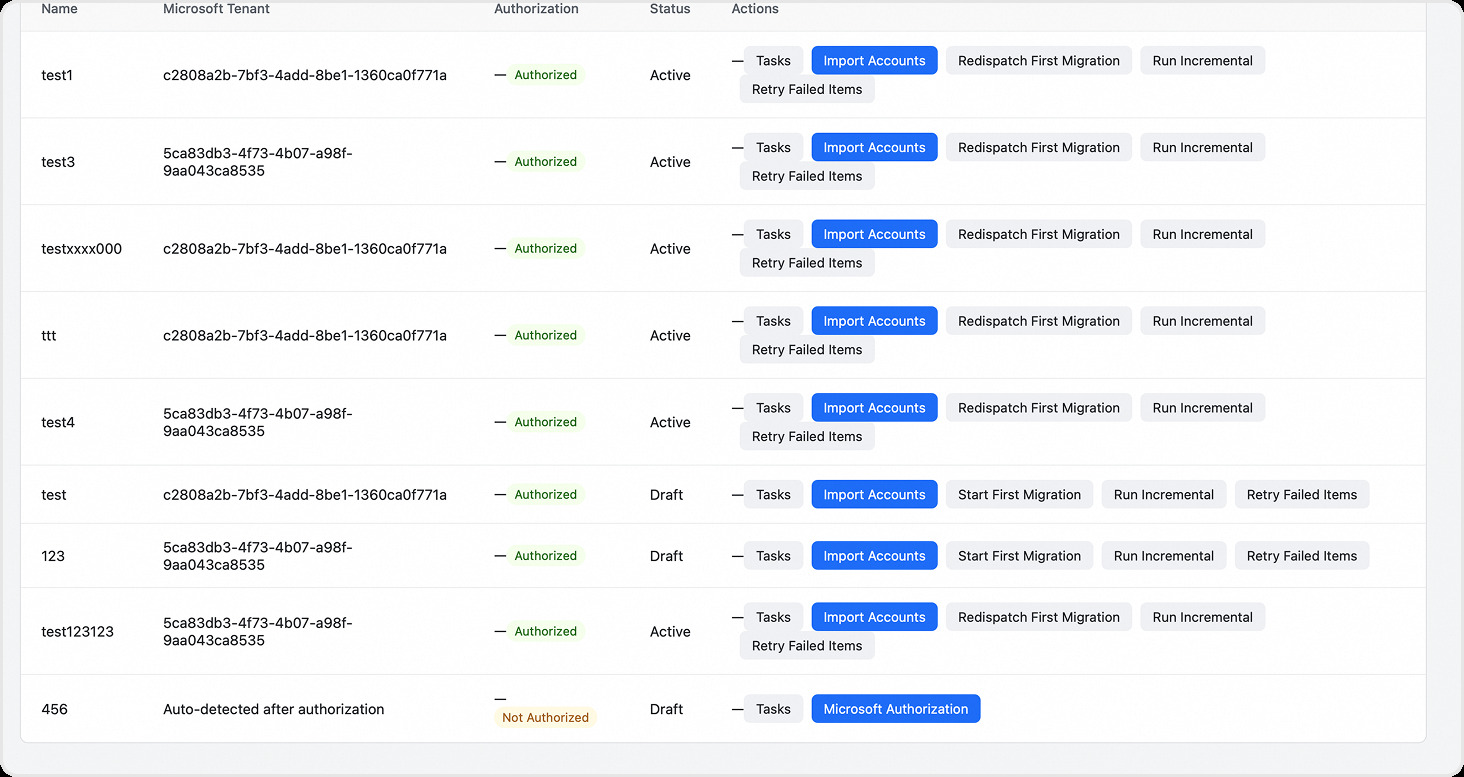The width and height of the screenshot is (1464, 777).
Task: Click the Authorized badge in test1 row
Action: pyautogui.click(x=545, y=75)
